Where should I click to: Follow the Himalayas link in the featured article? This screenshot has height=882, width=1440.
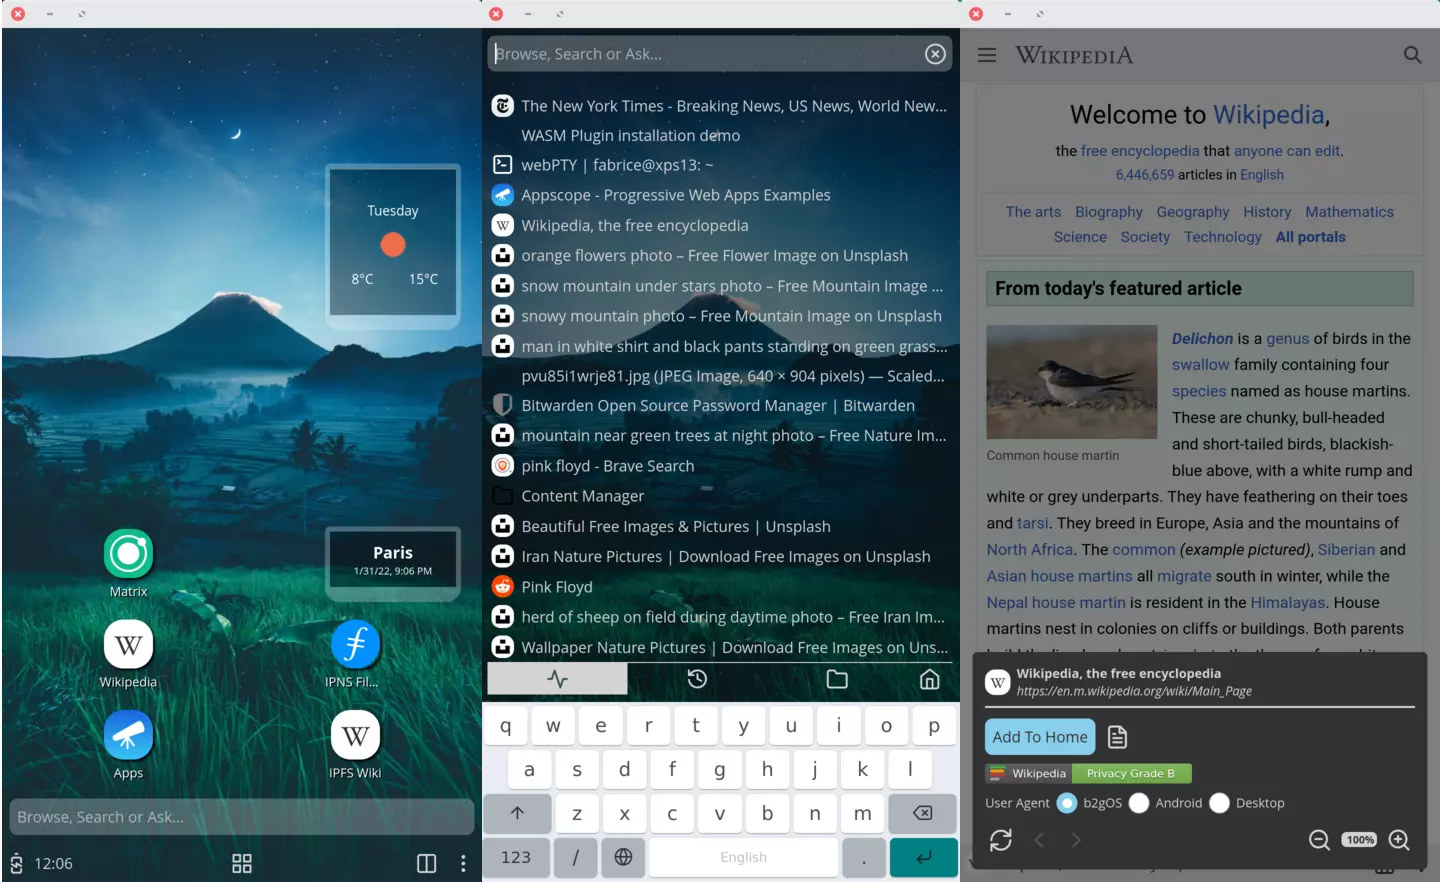tap(1288, 603)
